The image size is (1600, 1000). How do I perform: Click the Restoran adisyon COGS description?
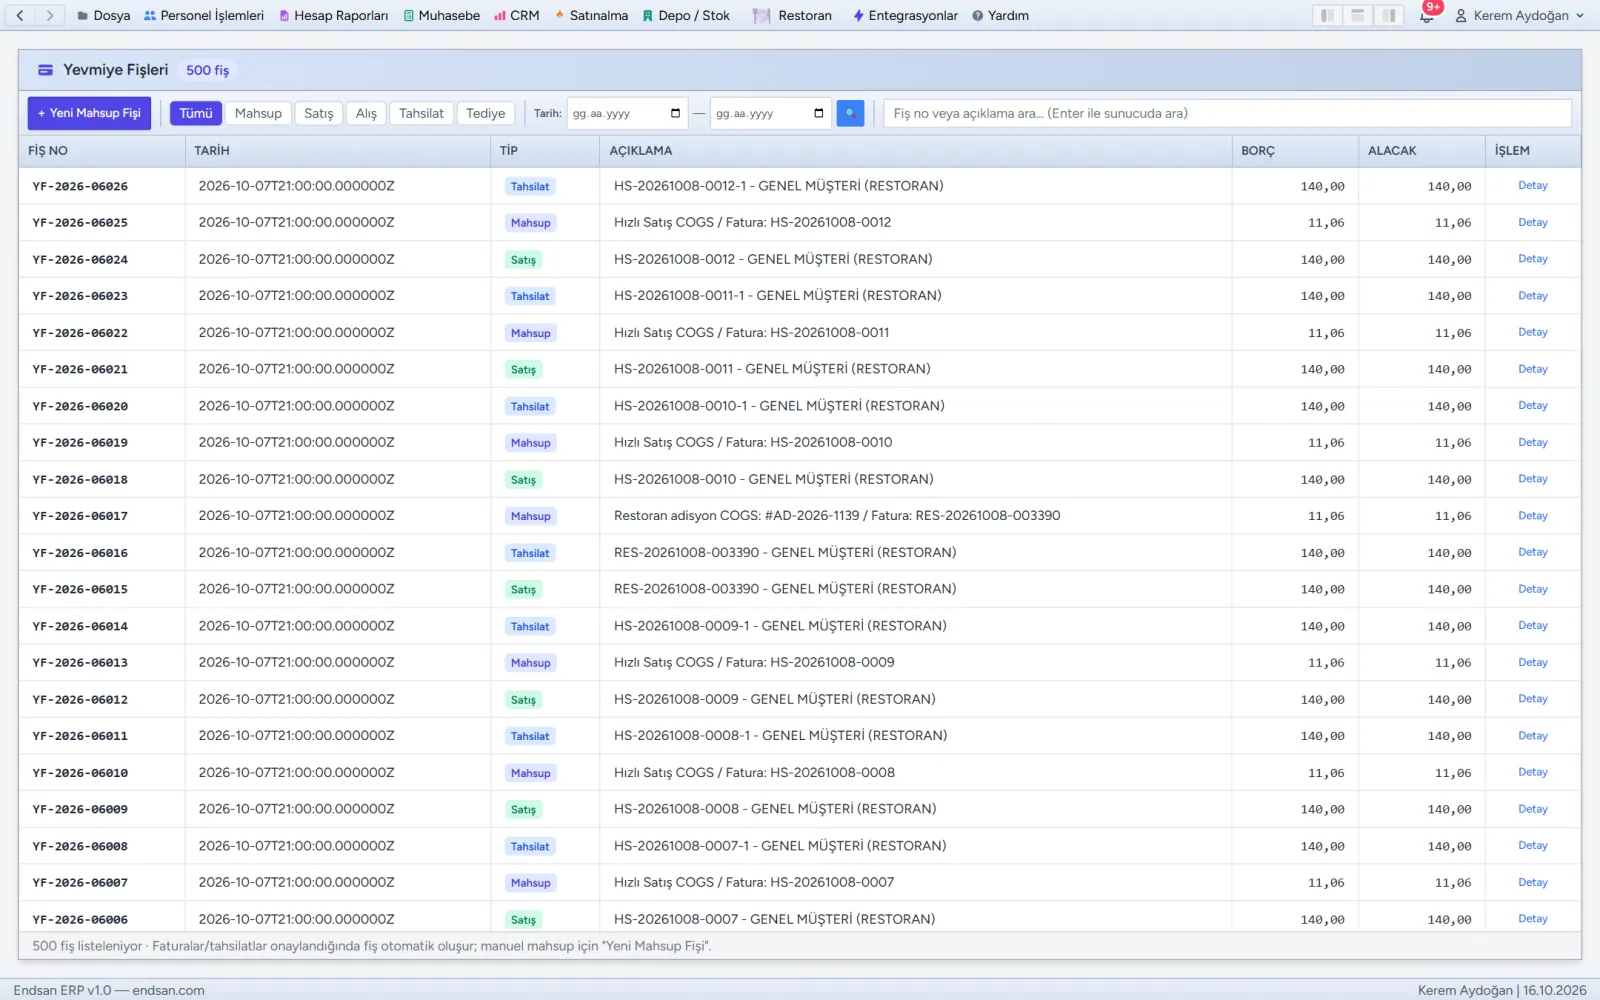pyautogui.click(x=837, y=515)
